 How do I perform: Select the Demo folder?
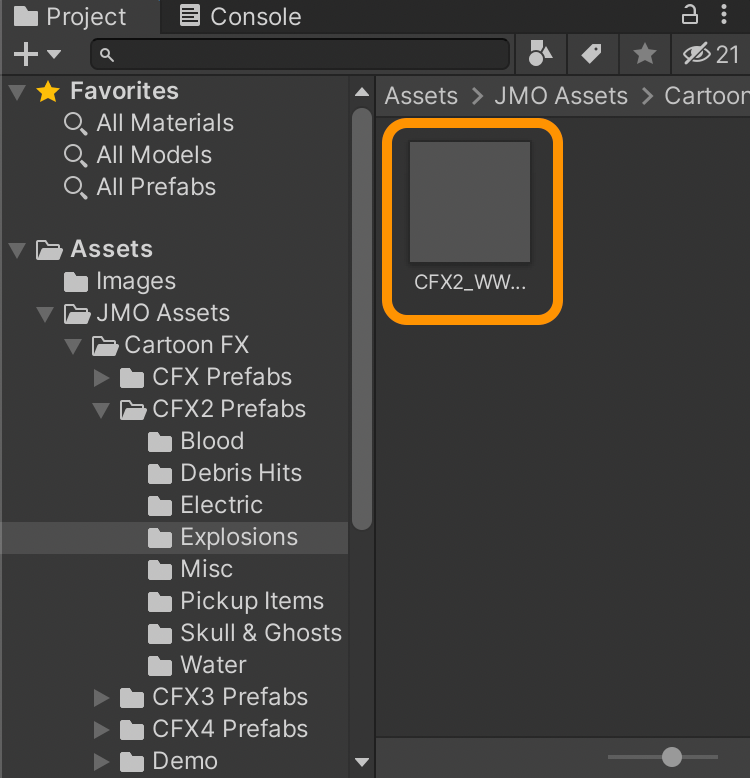[x=169, y=762]
